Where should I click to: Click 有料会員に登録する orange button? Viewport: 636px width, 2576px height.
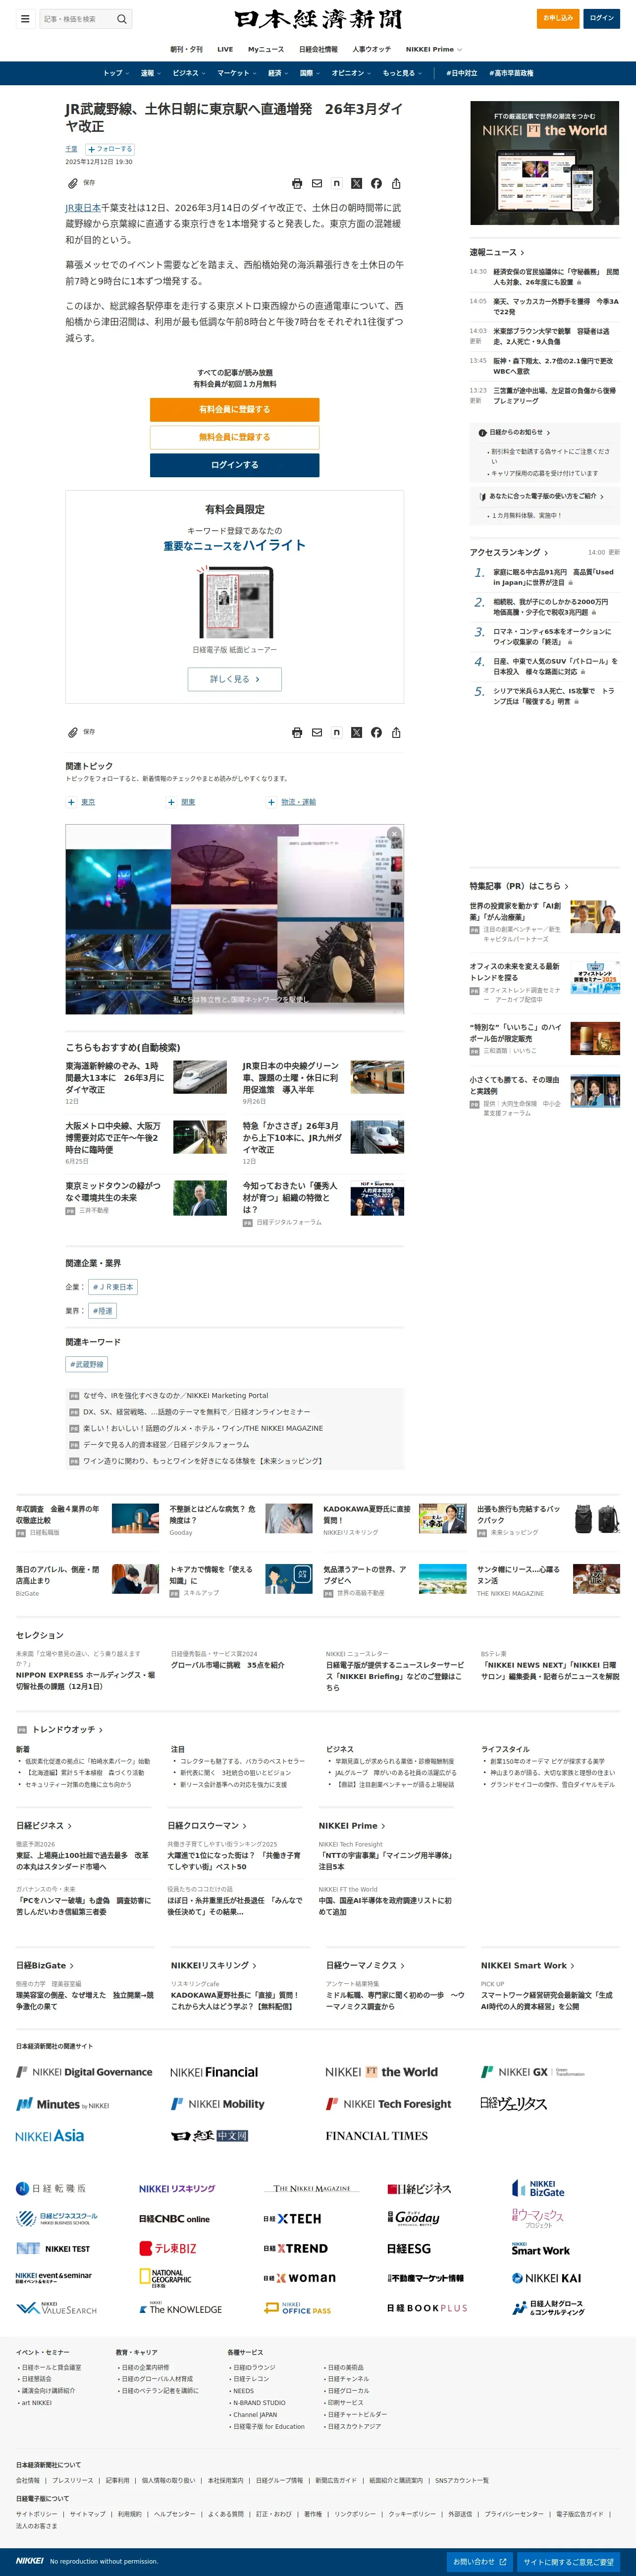(x=235, y=409)
